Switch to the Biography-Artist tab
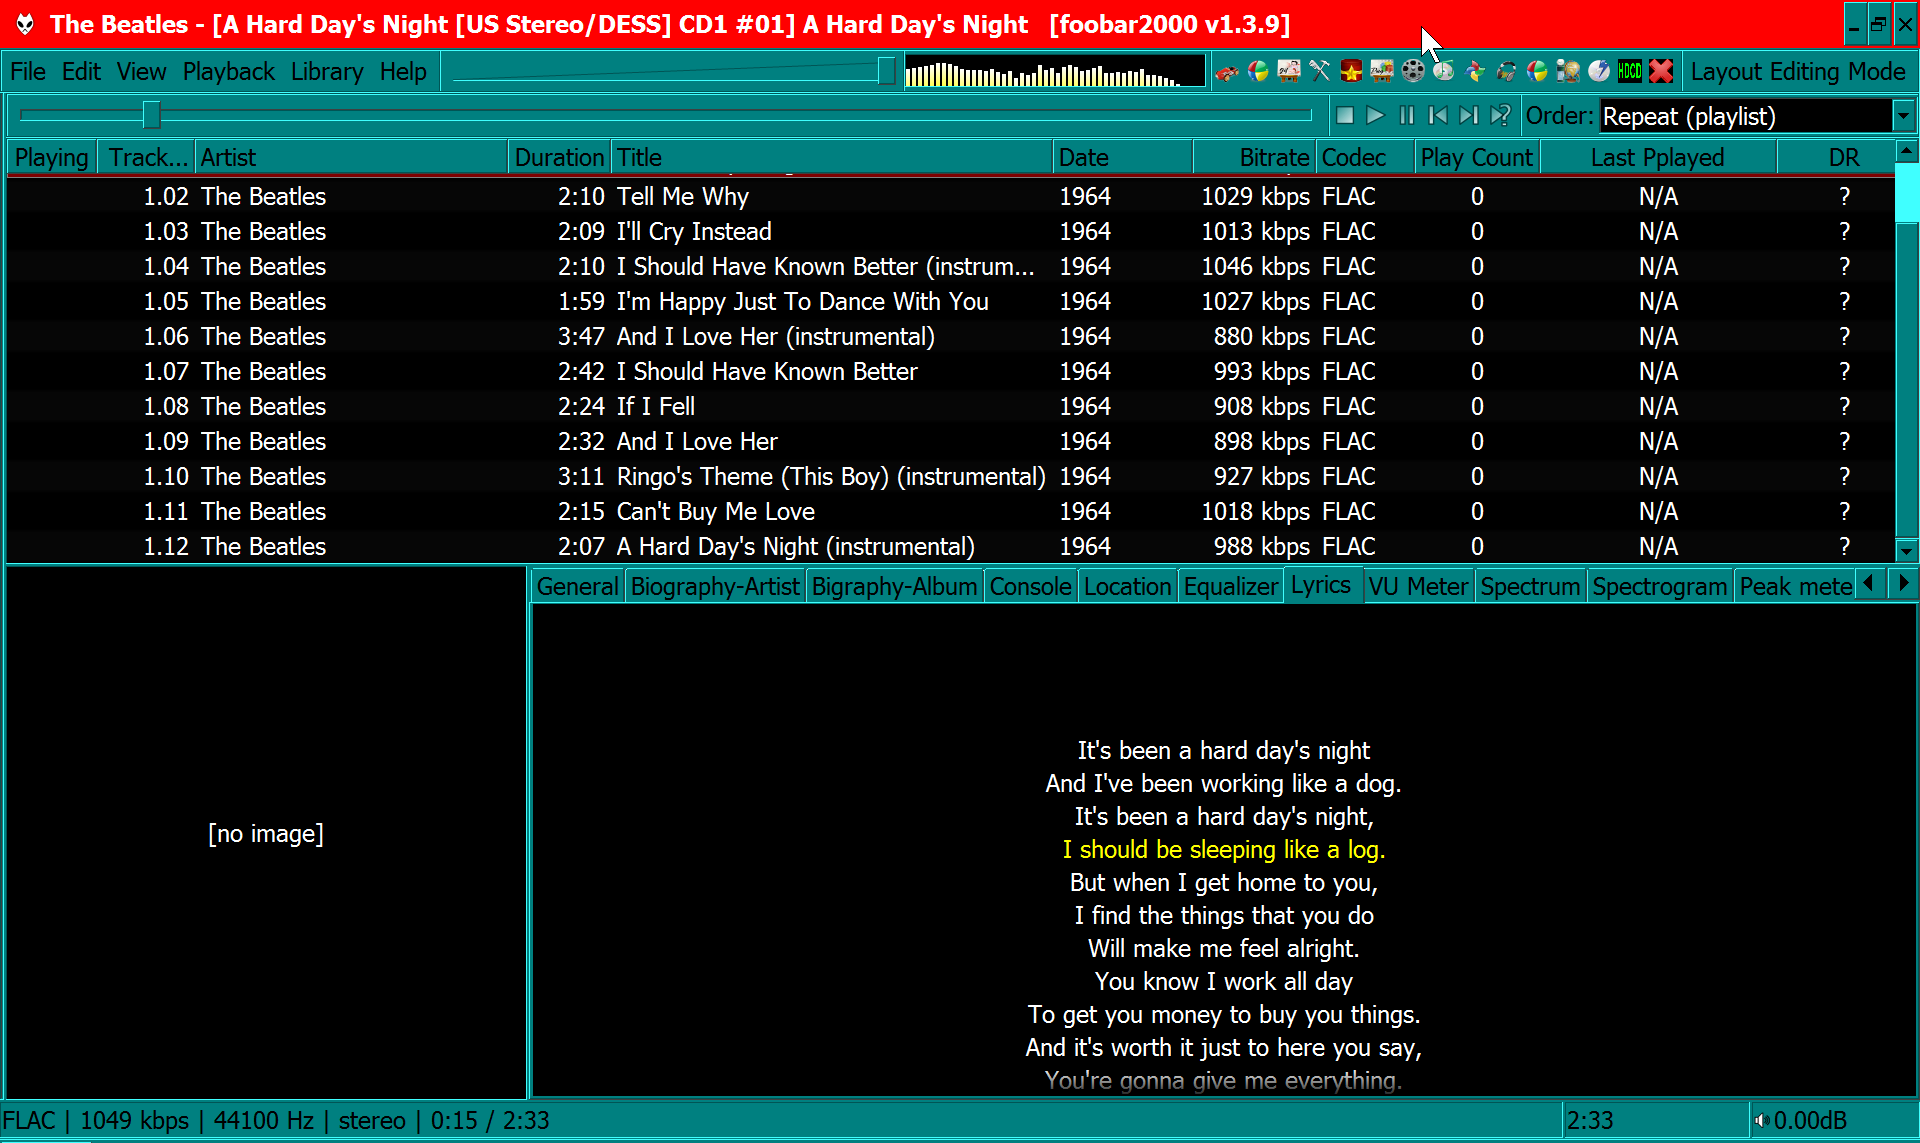Viewport: 1920px width, 1143px height. (715, 587)
